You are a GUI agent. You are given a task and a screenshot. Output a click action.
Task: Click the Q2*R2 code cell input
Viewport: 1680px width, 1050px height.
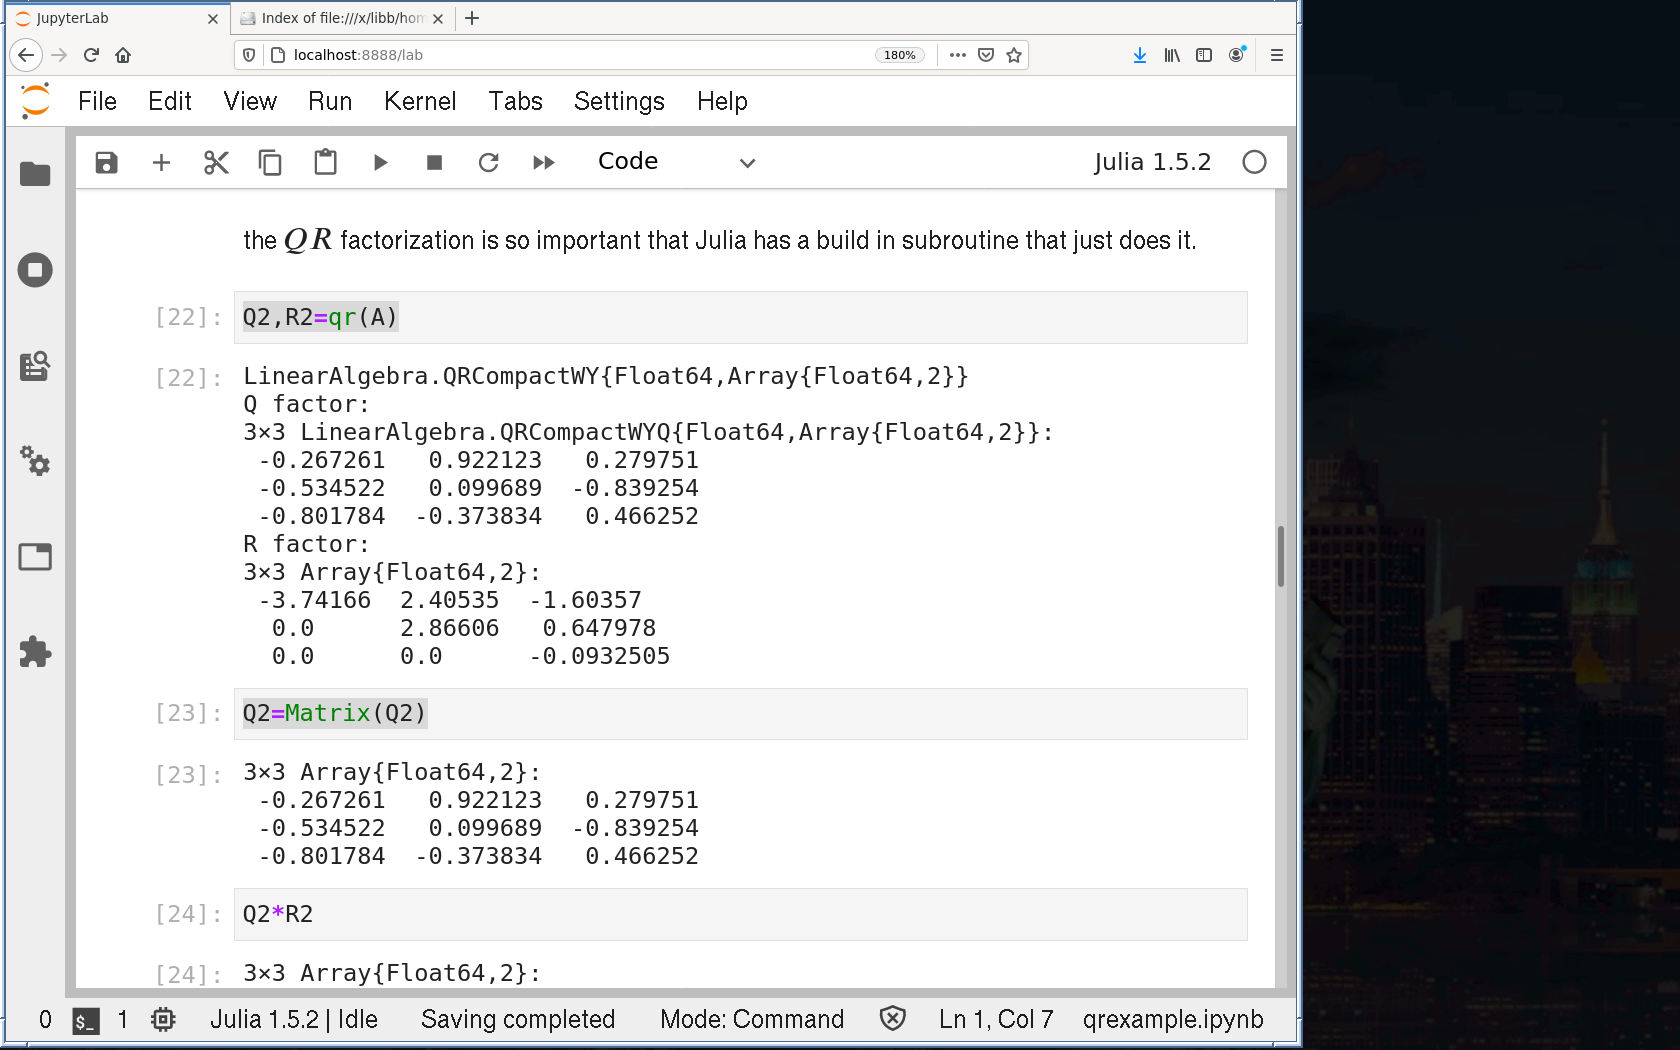tap(740, 914)
